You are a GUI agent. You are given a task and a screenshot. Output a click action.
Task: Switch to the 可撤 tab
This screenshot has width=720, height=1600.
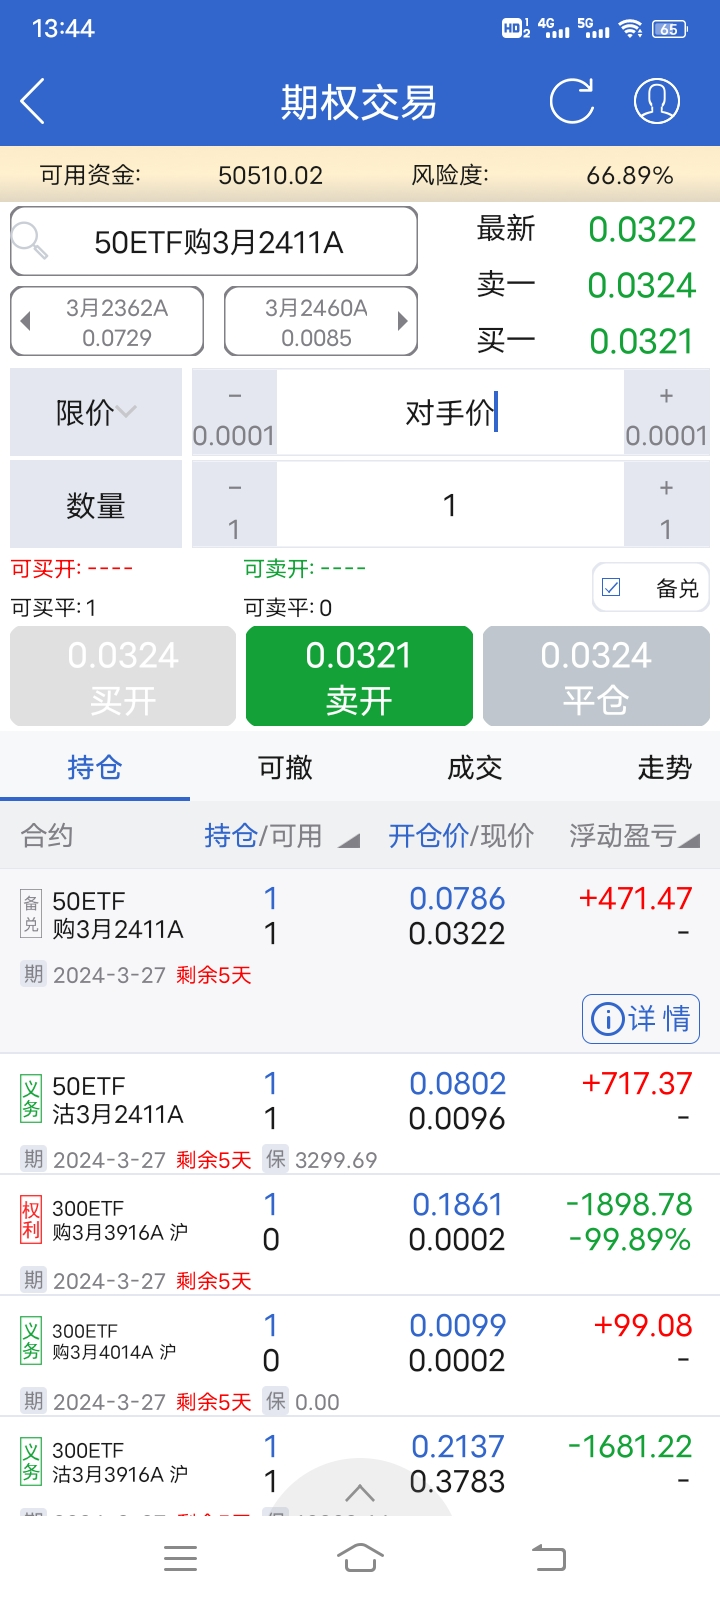[285, 768]
